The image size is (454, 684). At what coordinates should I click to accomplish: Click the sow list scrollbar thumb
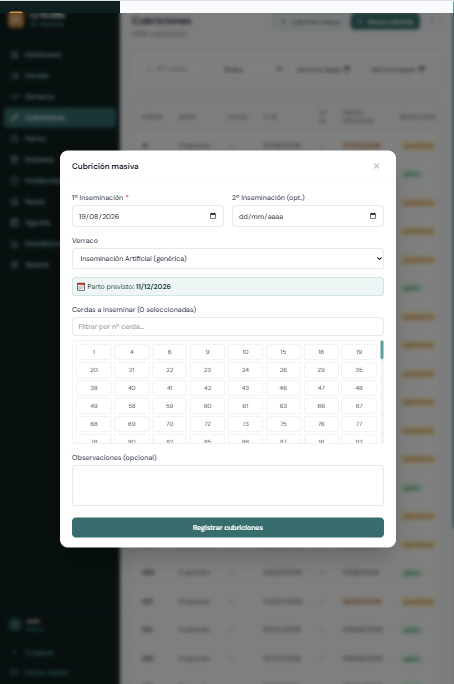[382, 350]
